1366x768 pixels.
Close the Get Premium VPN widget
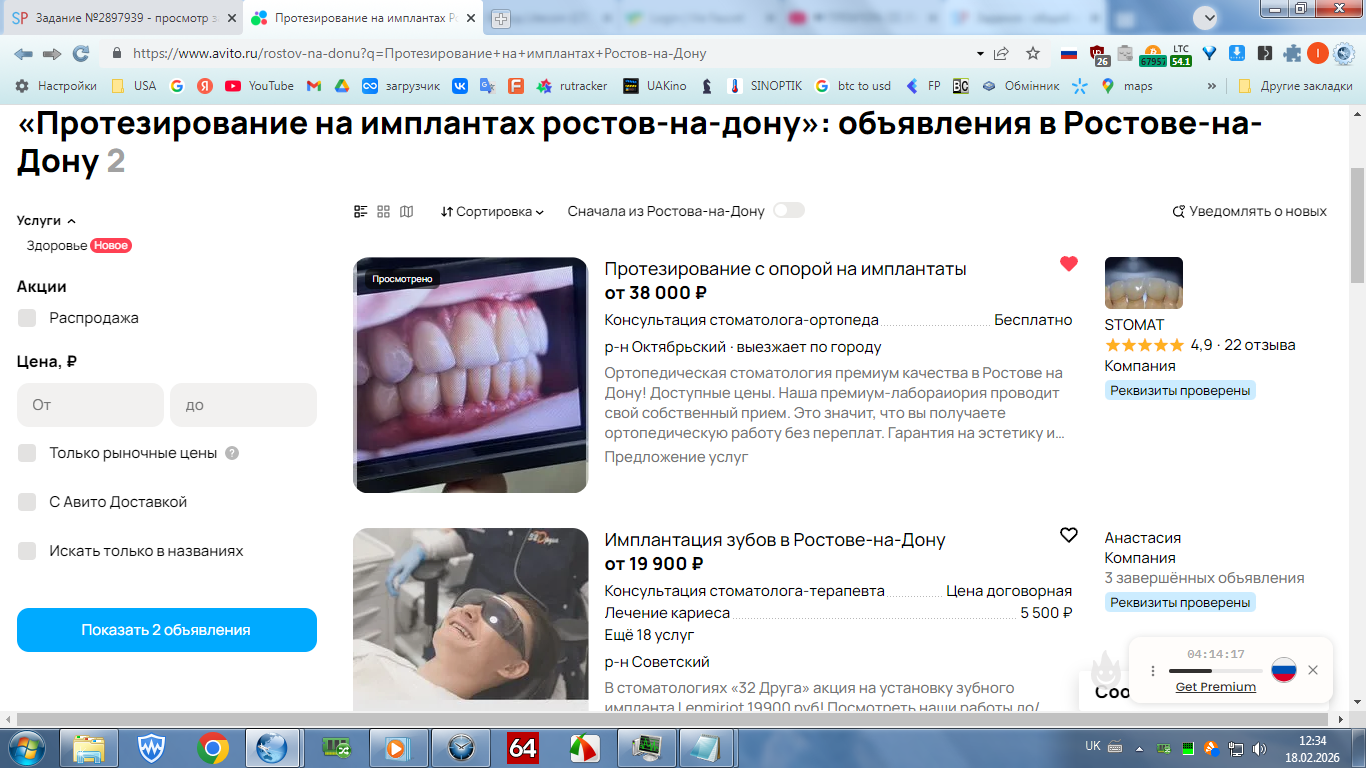pos(1313,670)
